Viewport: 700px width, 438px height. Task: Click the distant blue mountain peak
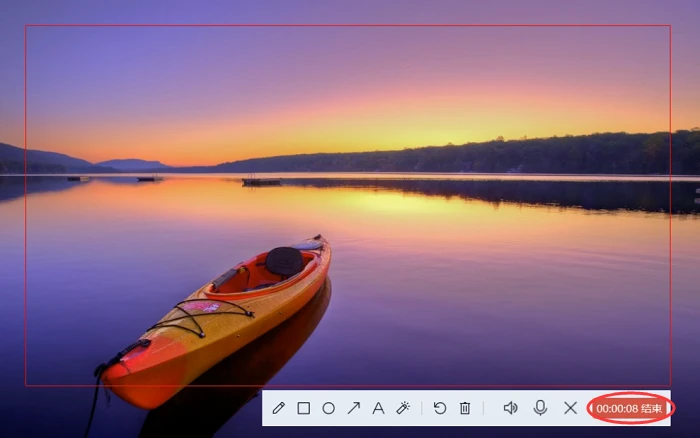tap(133, 163)
